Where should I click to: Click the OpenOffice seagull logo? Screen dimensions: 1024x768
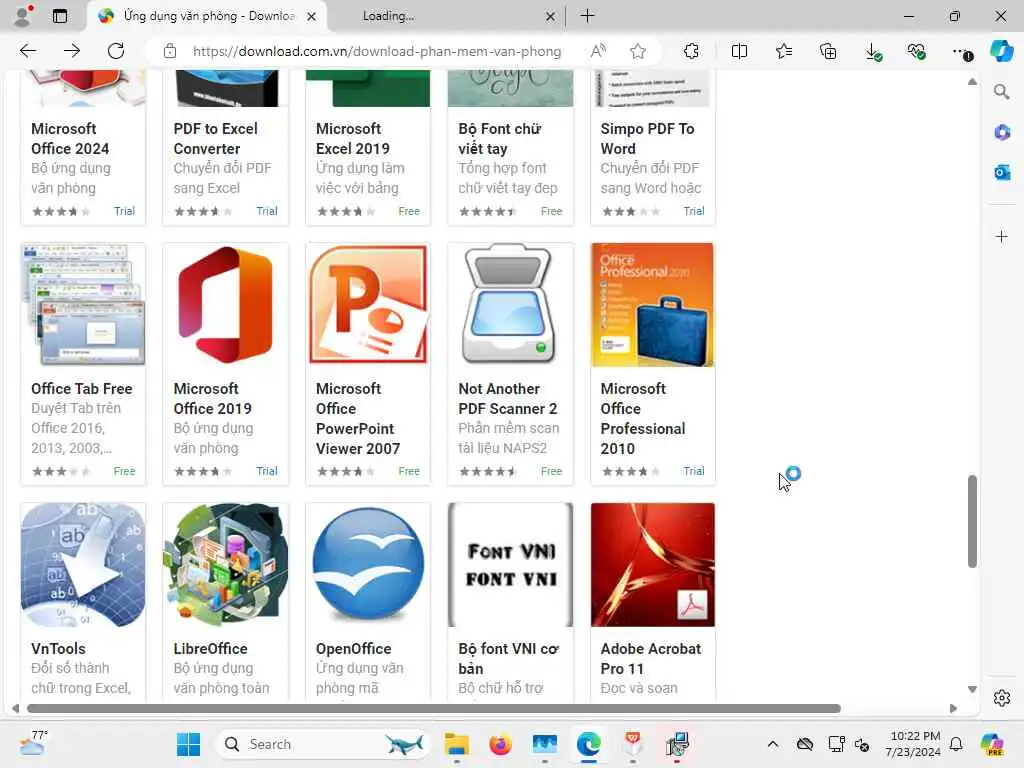tap(368, 565)
